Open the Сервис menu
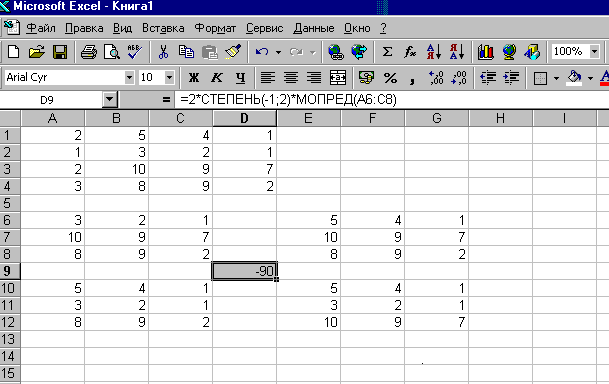This screenshot has height=384, width=609. (x=264, y=28)
